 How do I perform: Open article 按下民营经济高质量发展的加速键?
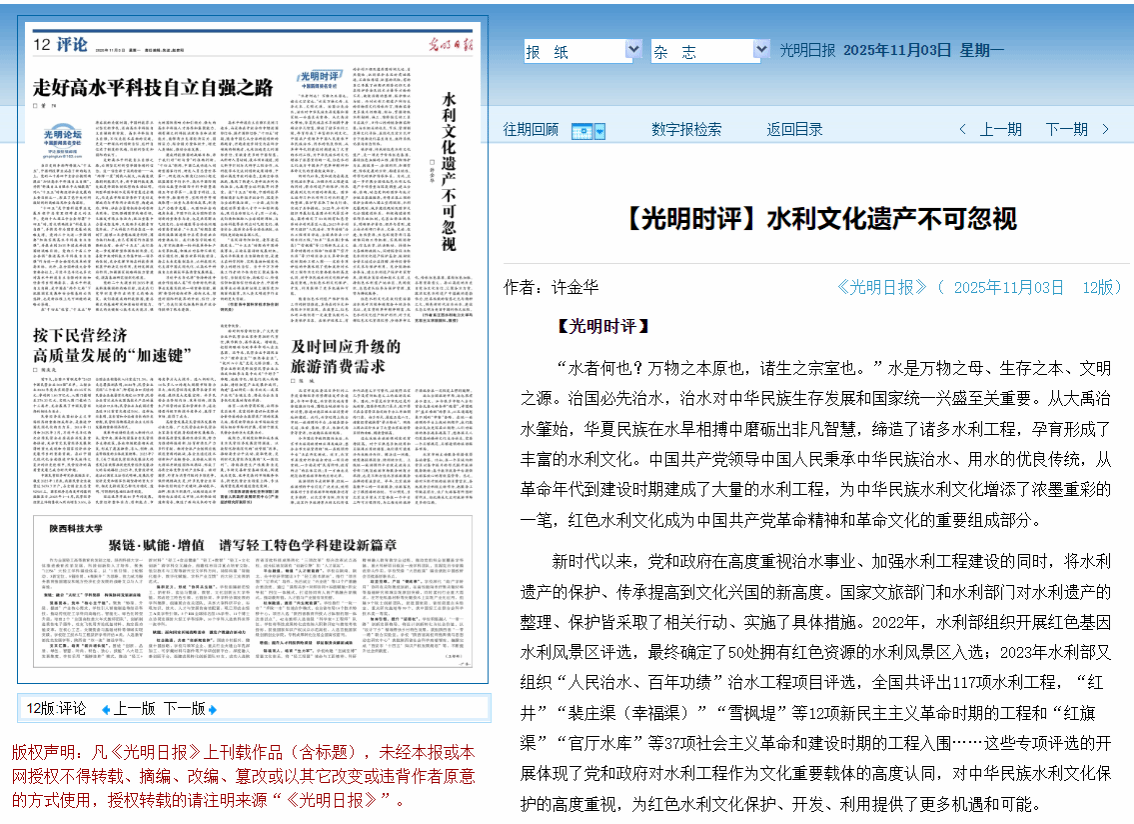108,346
